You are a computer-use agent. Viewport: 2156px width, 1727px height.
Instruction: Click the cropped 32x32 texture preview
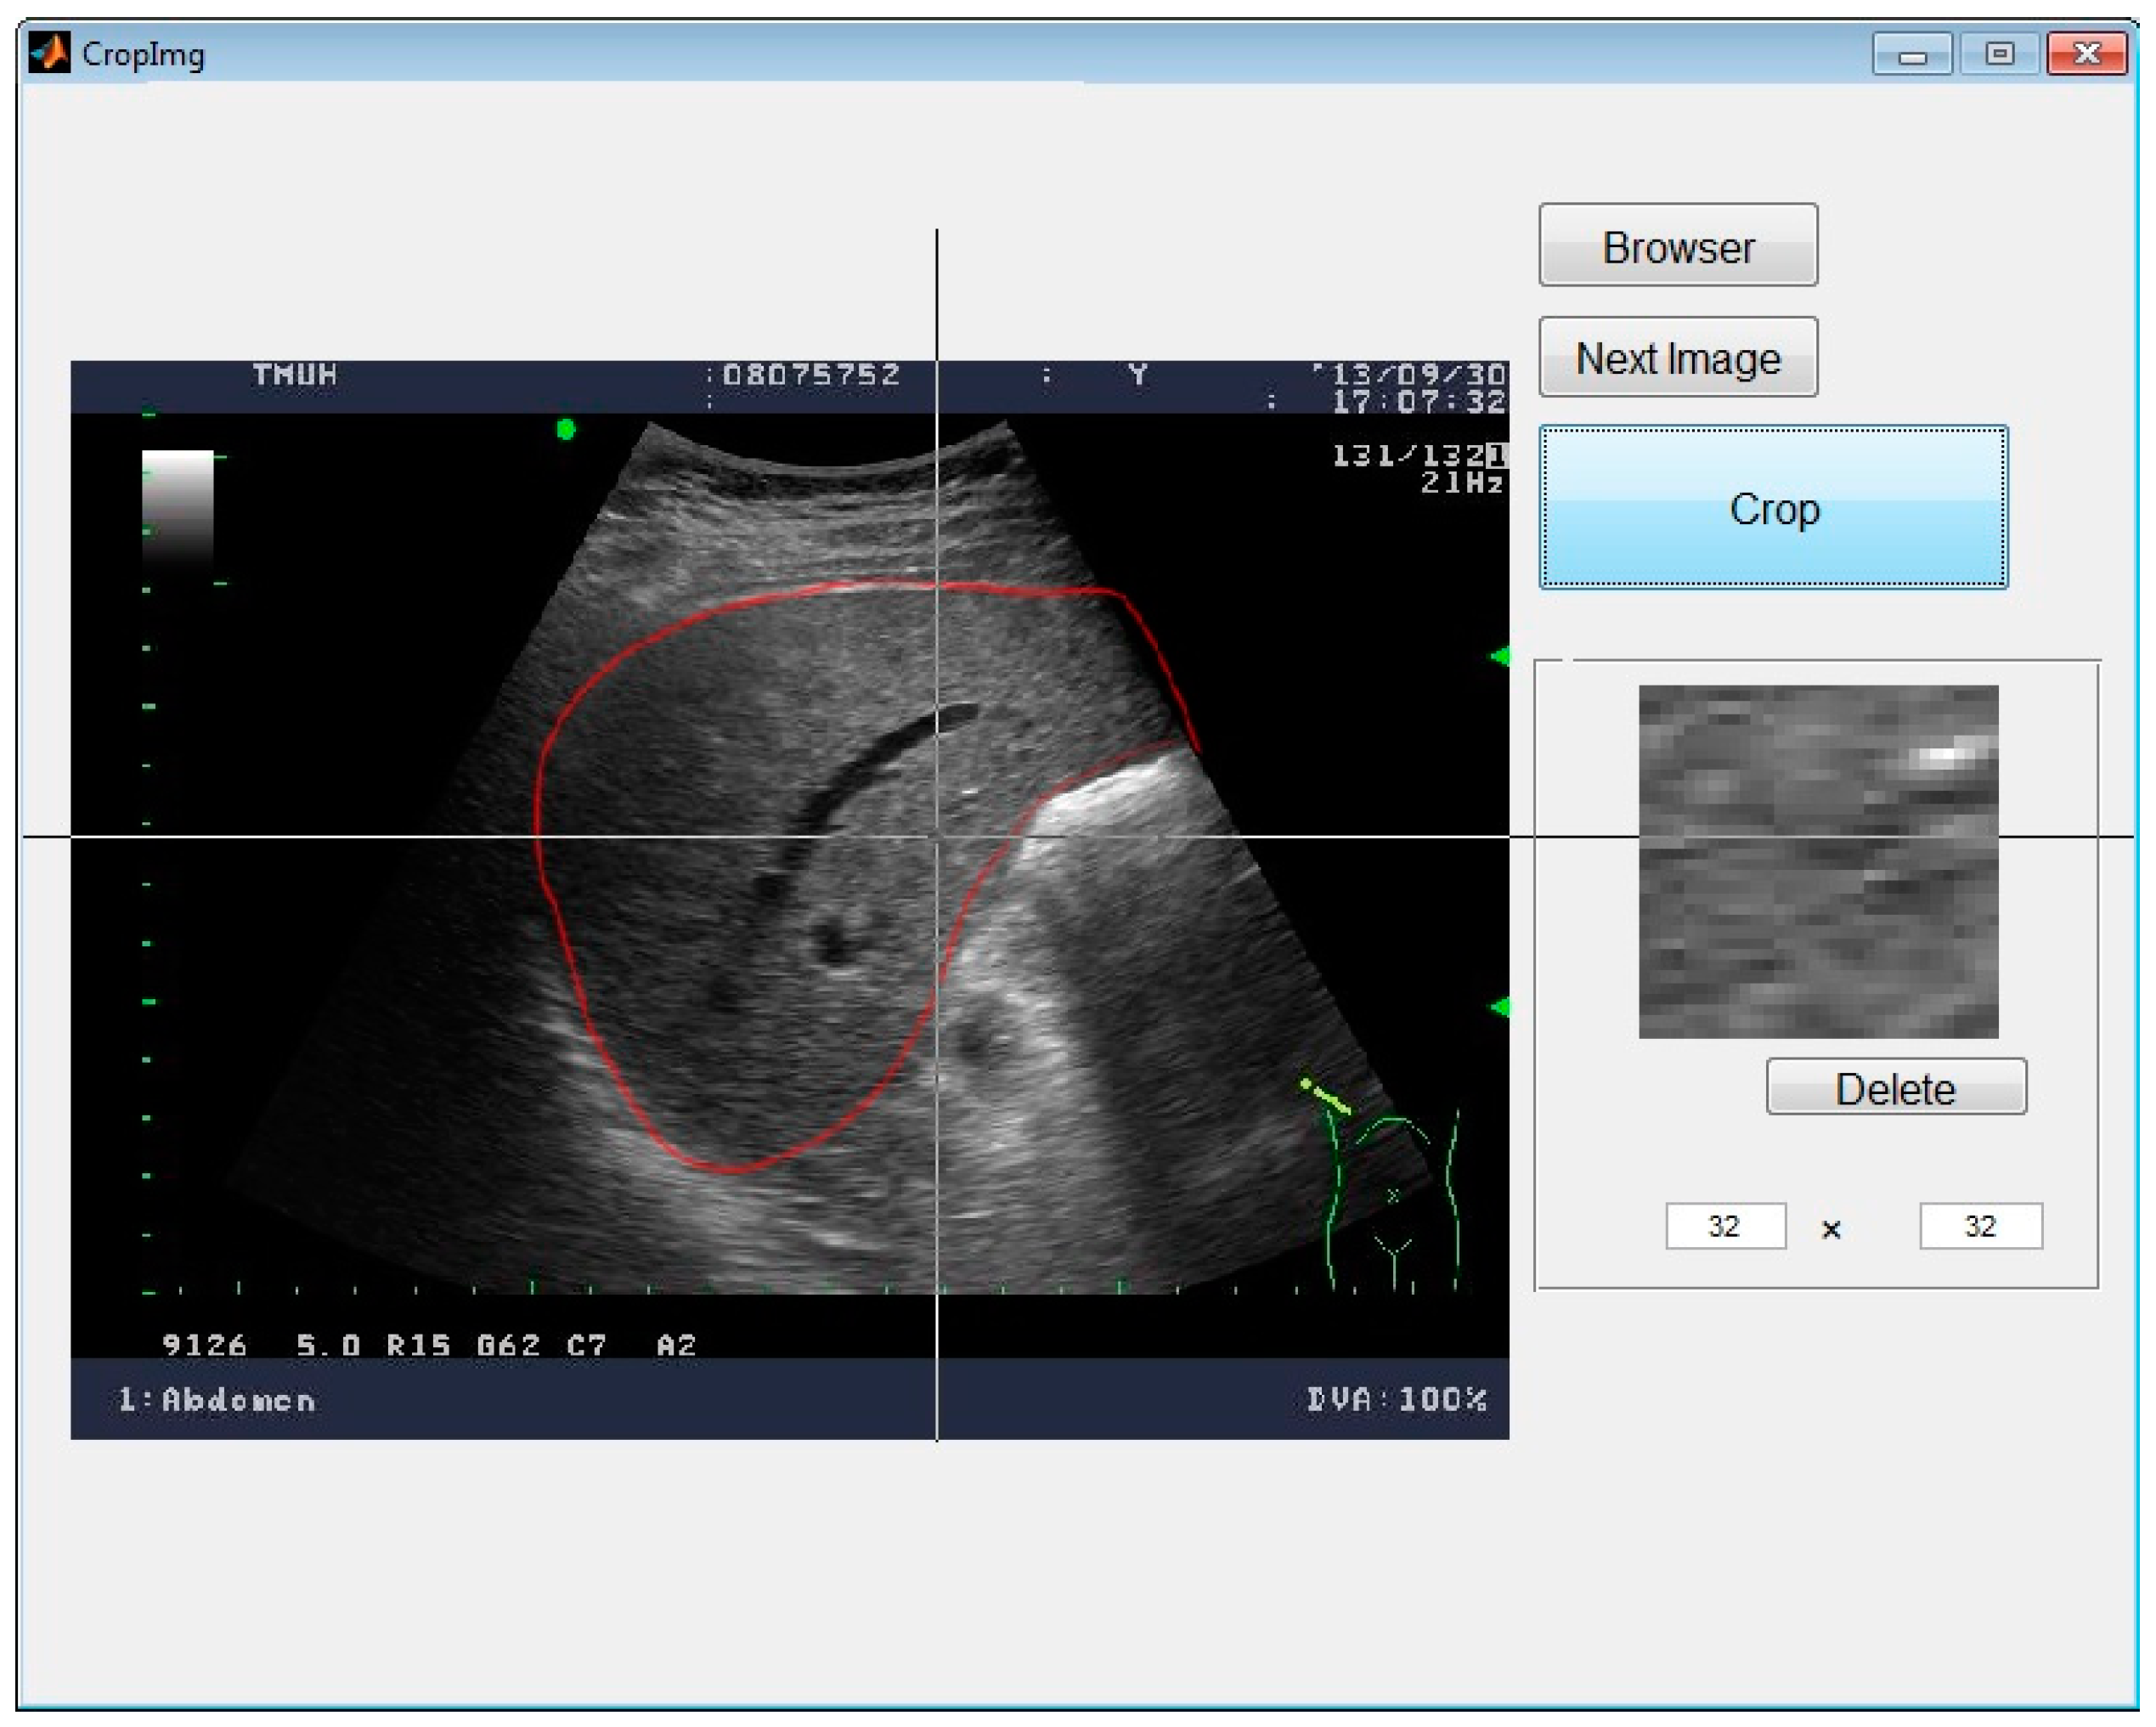pos(1818,861)
